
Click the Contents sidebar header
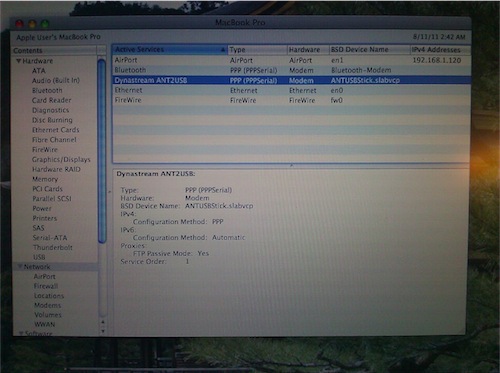pos(54,51)
